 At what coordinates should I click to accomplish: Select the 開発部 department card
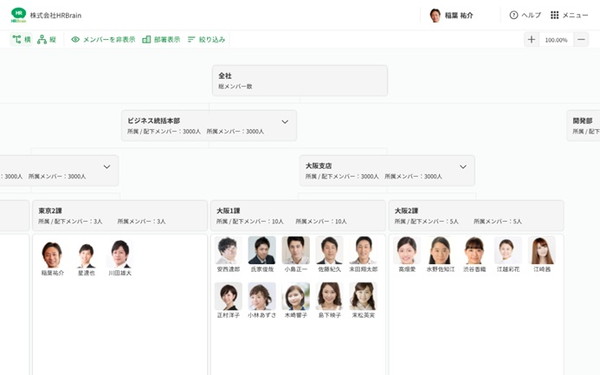tap(583, 126)
